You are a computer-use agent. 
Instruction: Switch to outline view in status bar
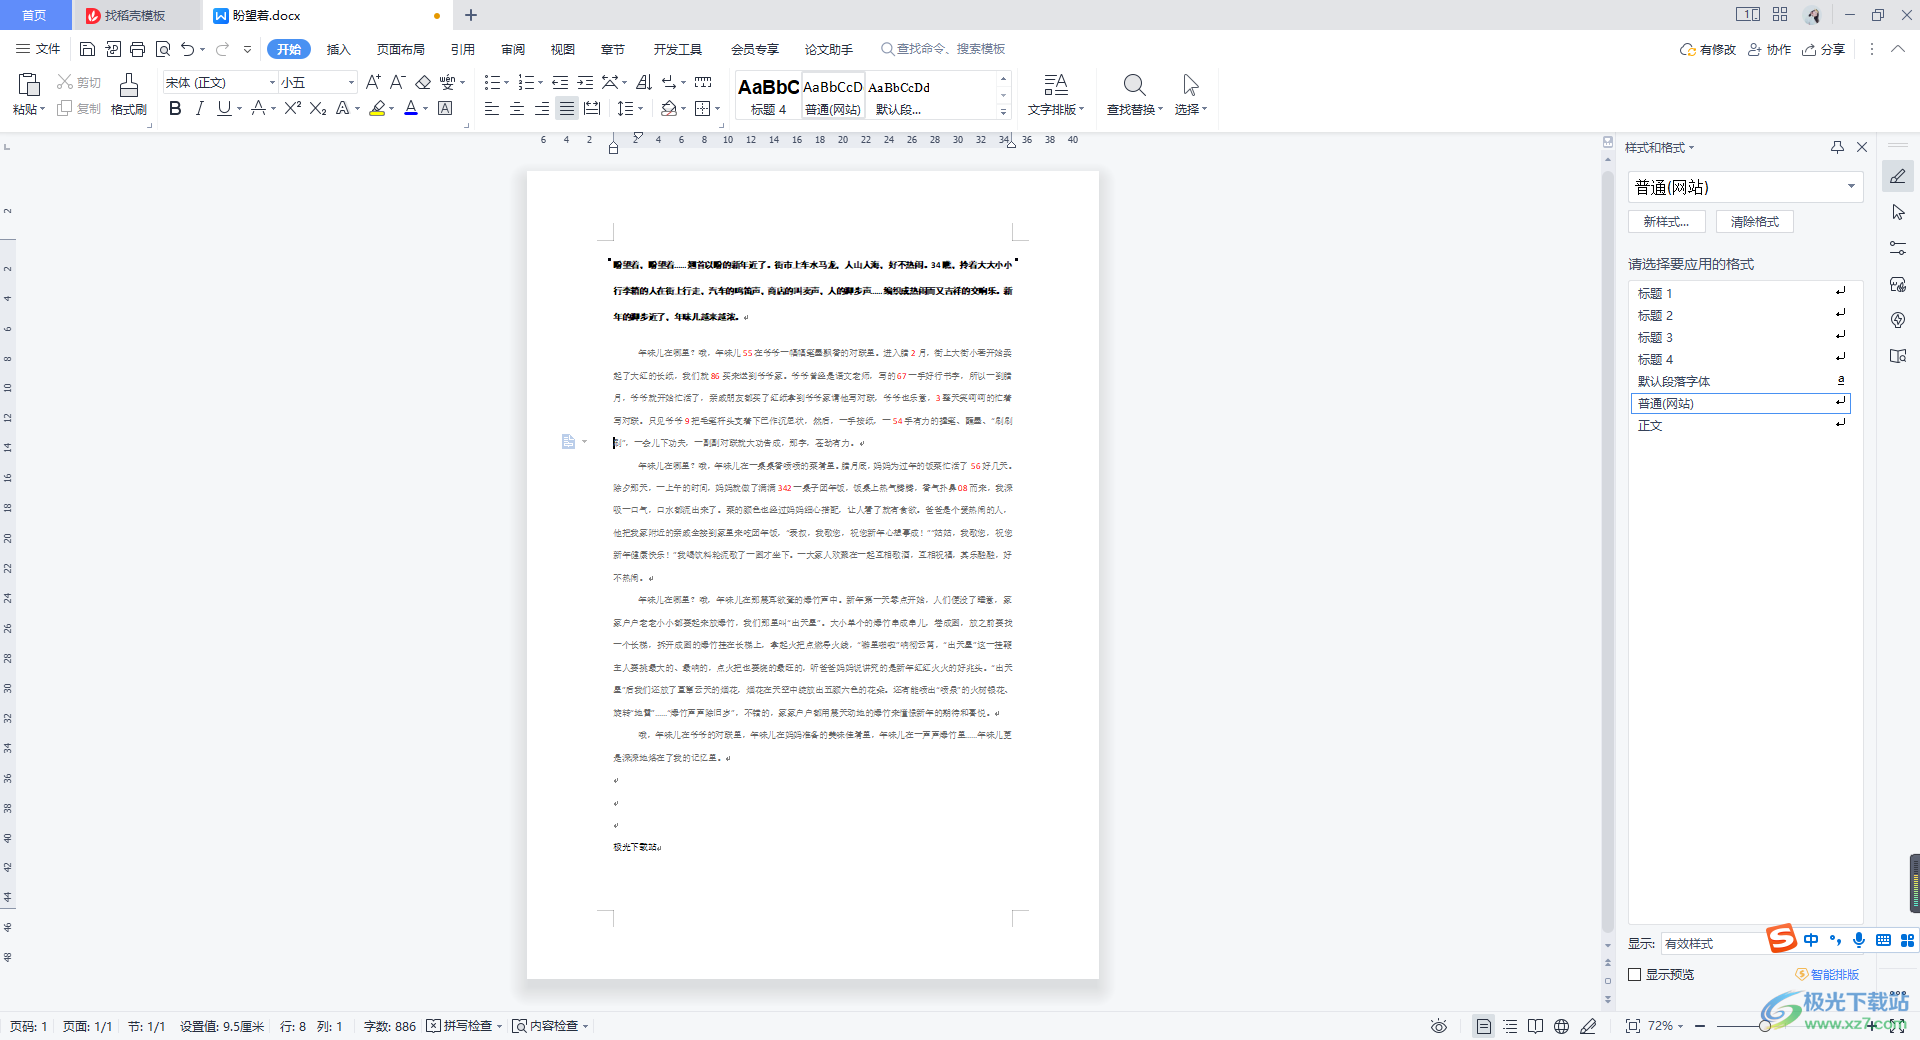click(1510, 1026)
